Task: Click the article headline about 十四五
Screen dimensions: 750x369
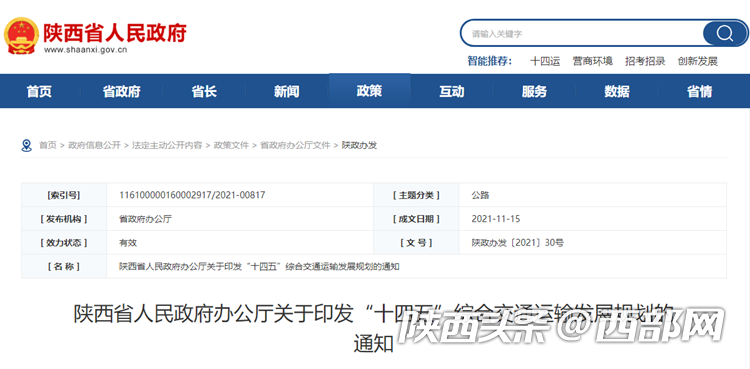Action: [x=374, y=328]
